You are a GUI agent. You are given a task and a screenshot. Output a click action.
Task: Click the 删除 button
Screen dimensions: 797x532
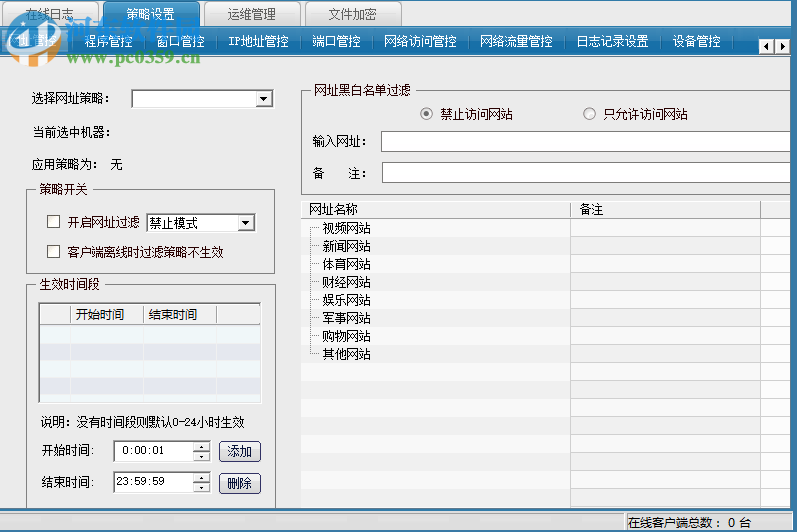point(240,483)
